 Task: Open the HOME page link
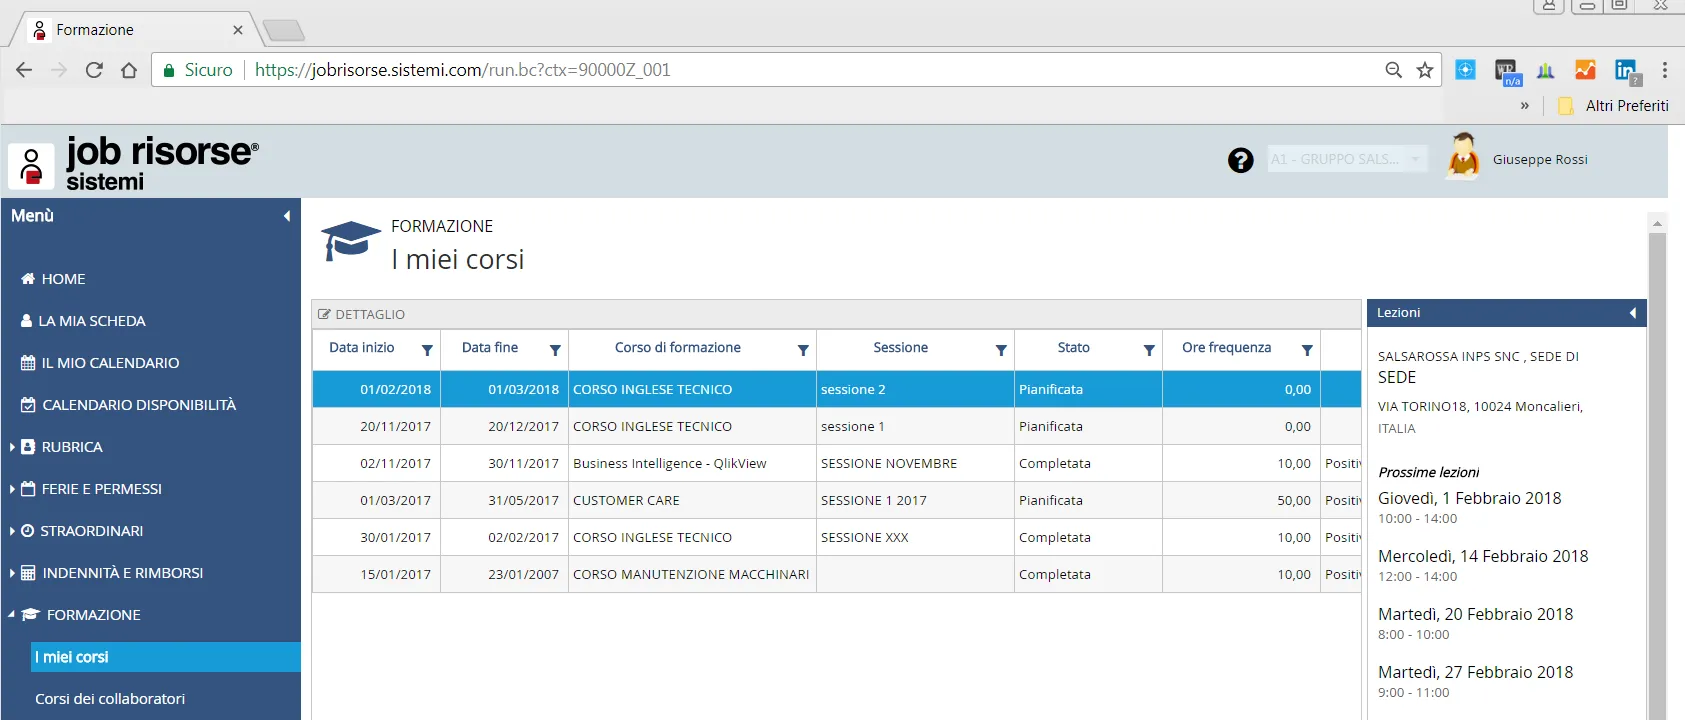(63, 279)
